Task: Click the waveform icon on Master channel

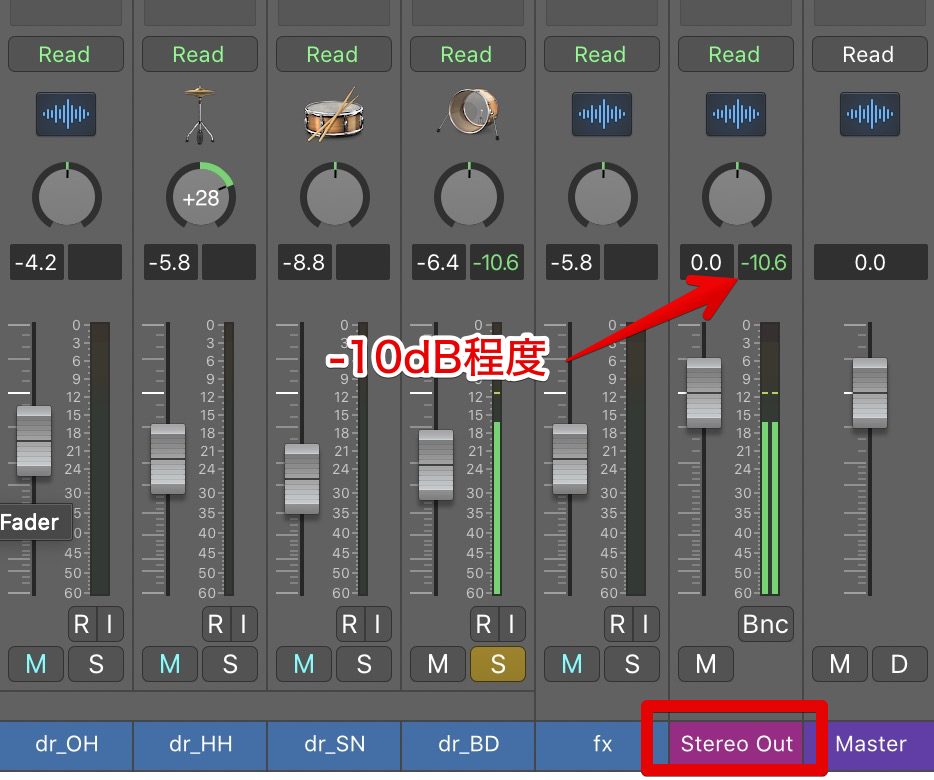Action: pyautogui.click(x=869, y=113)
